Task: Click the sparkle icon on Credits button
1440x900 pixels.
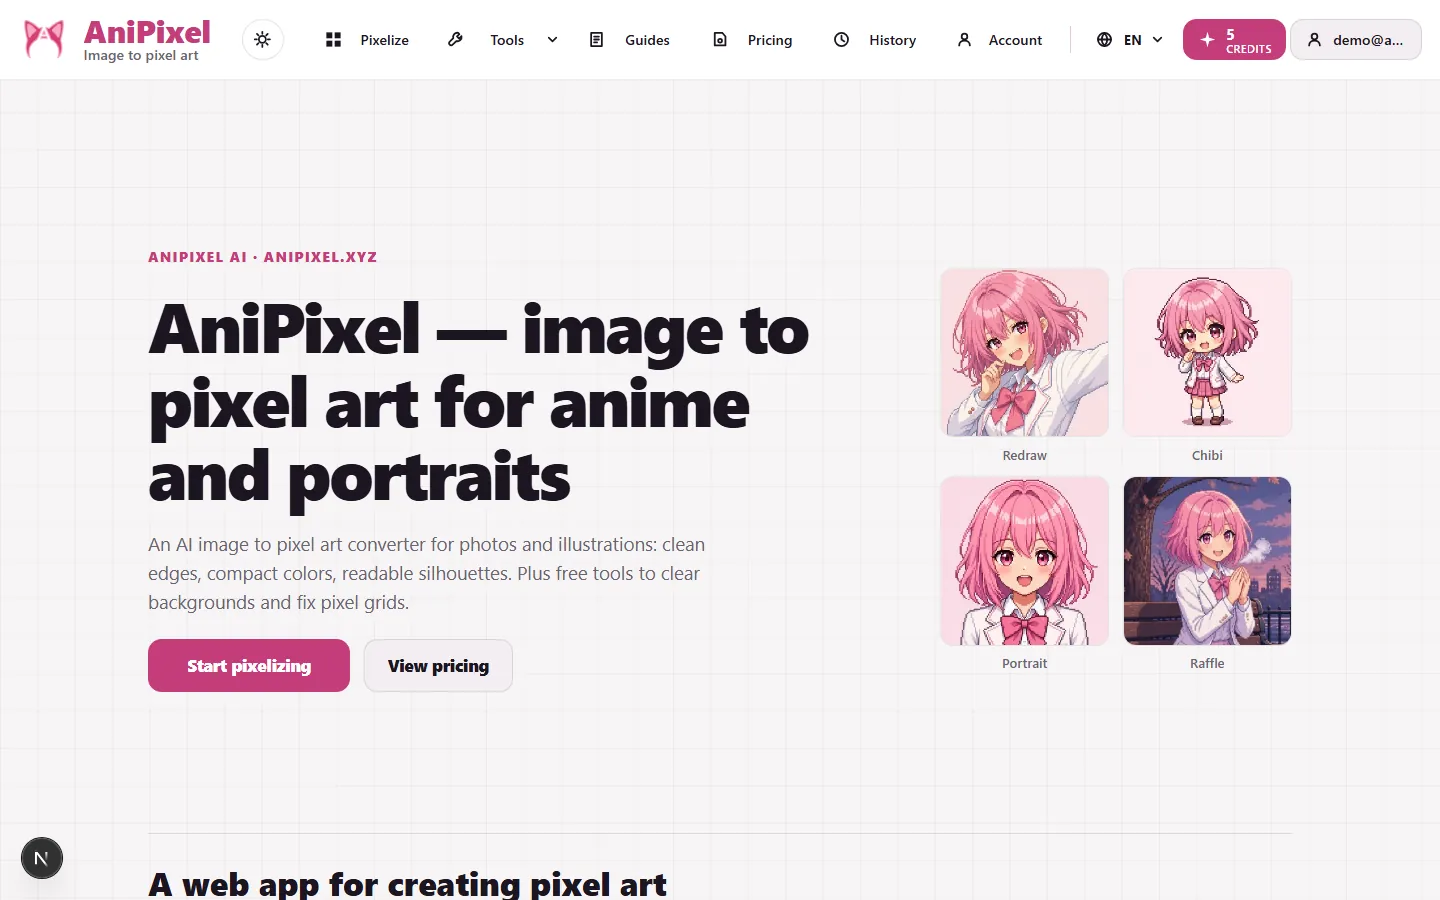Action: pyautogui.click(x=1207, y=40)
